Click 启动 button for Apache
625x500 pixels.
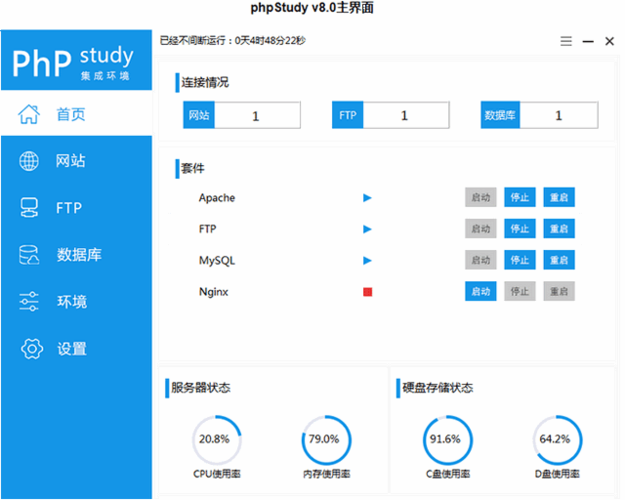click(x=481, y=197)
